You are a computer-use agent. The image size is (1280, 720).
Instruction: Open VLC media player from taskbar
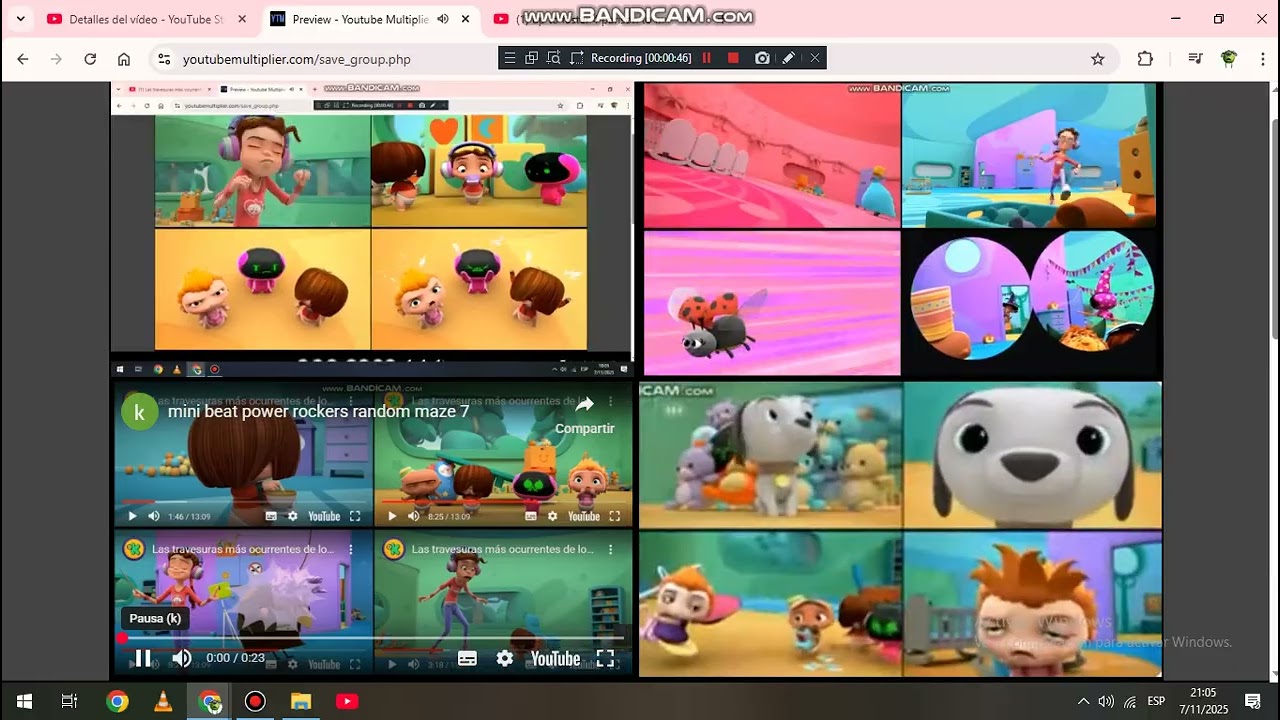(x=163, y=701)
